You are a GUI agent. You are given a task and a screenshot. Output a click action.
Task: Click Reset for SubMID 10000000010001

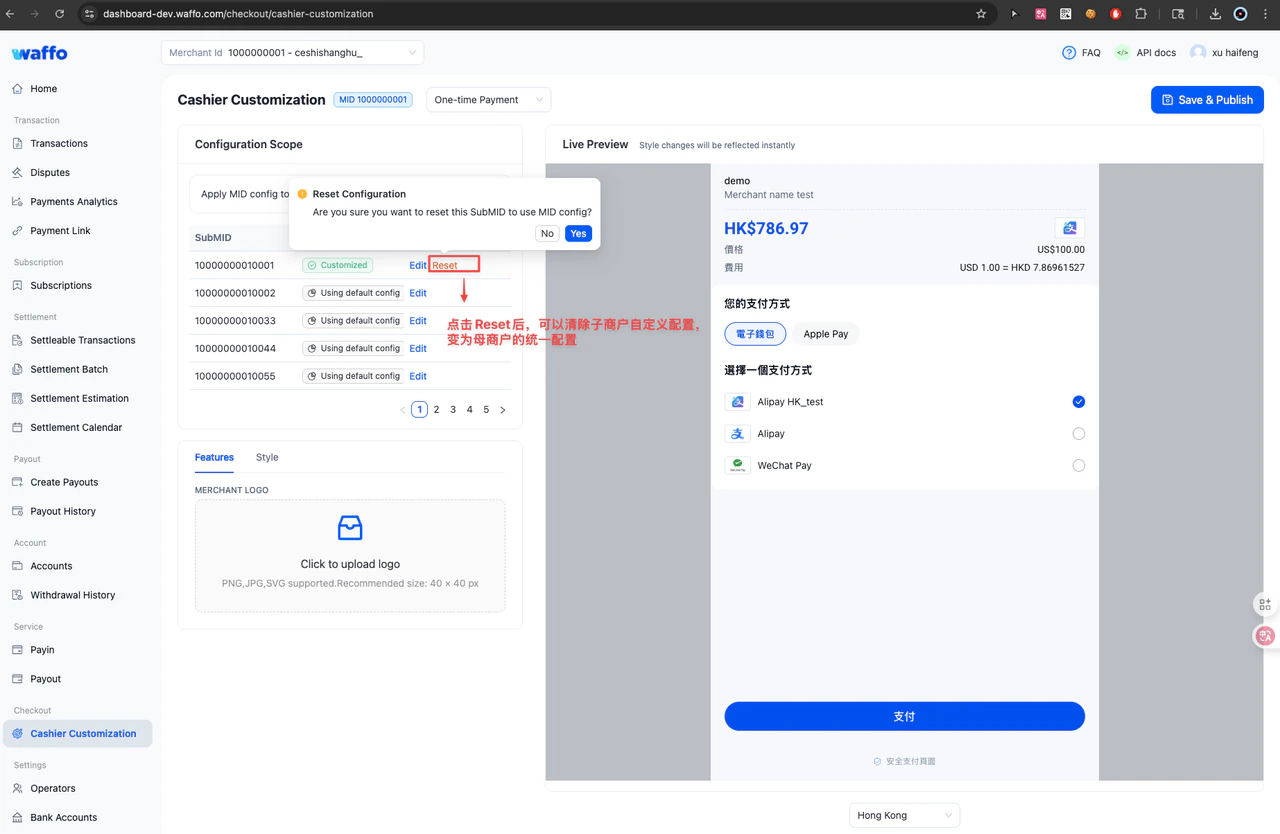point(445,265)
